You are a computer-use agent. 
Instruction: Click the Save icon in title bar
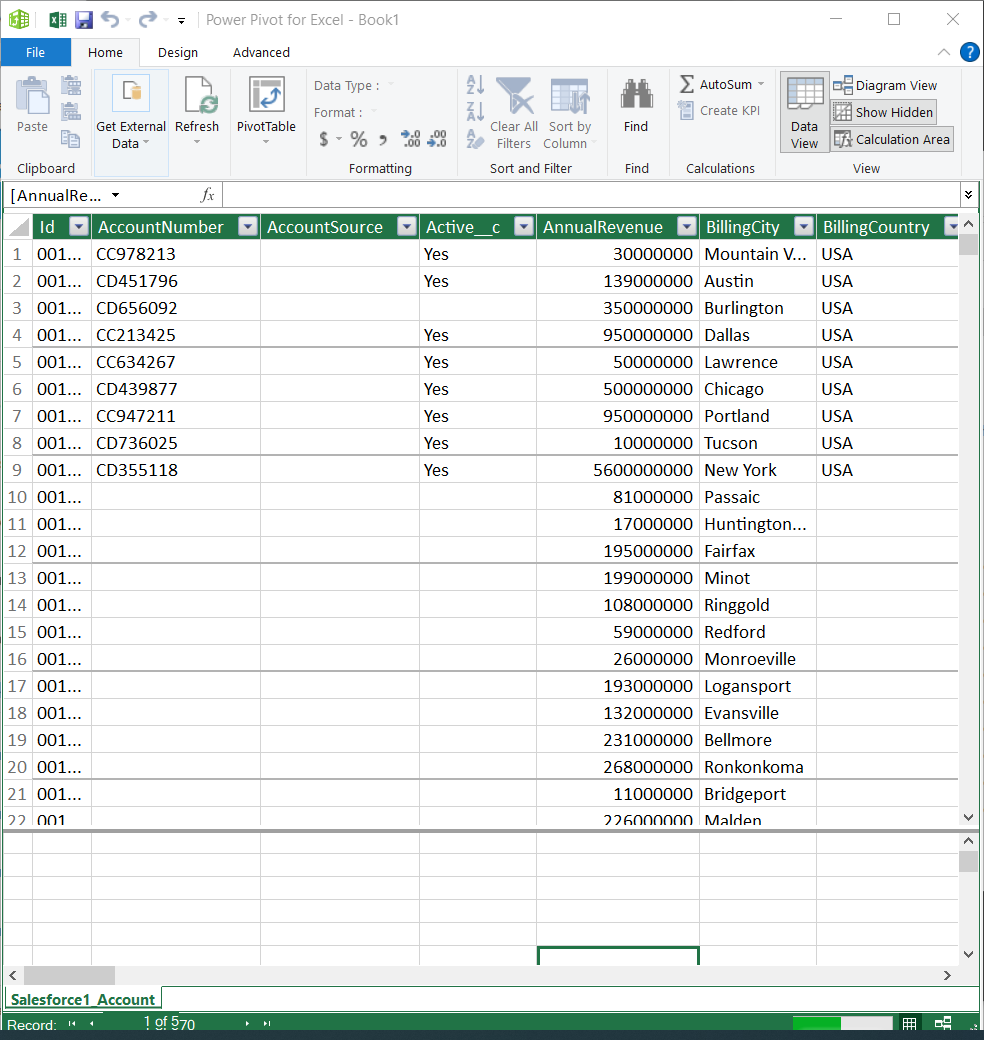coord(84,20)
